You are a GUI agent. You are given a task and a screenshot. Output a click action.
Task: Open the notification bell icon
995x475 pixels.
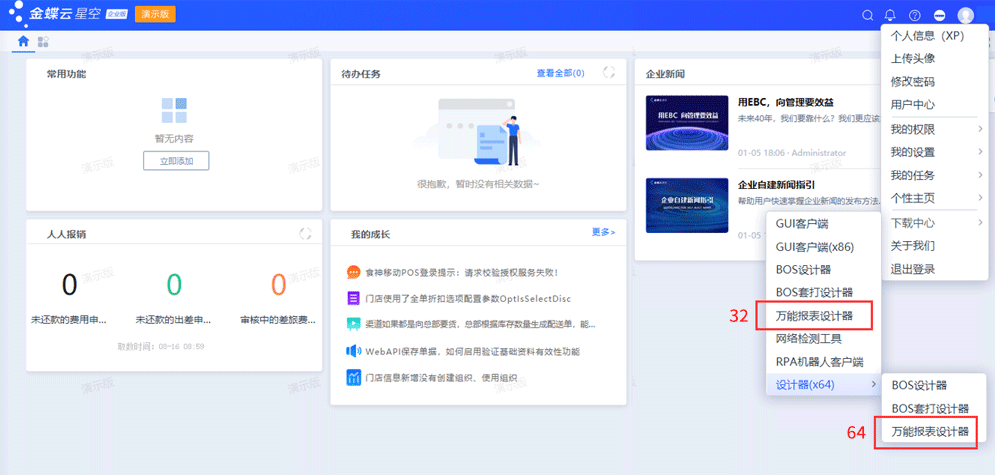[x=891, y=15]
